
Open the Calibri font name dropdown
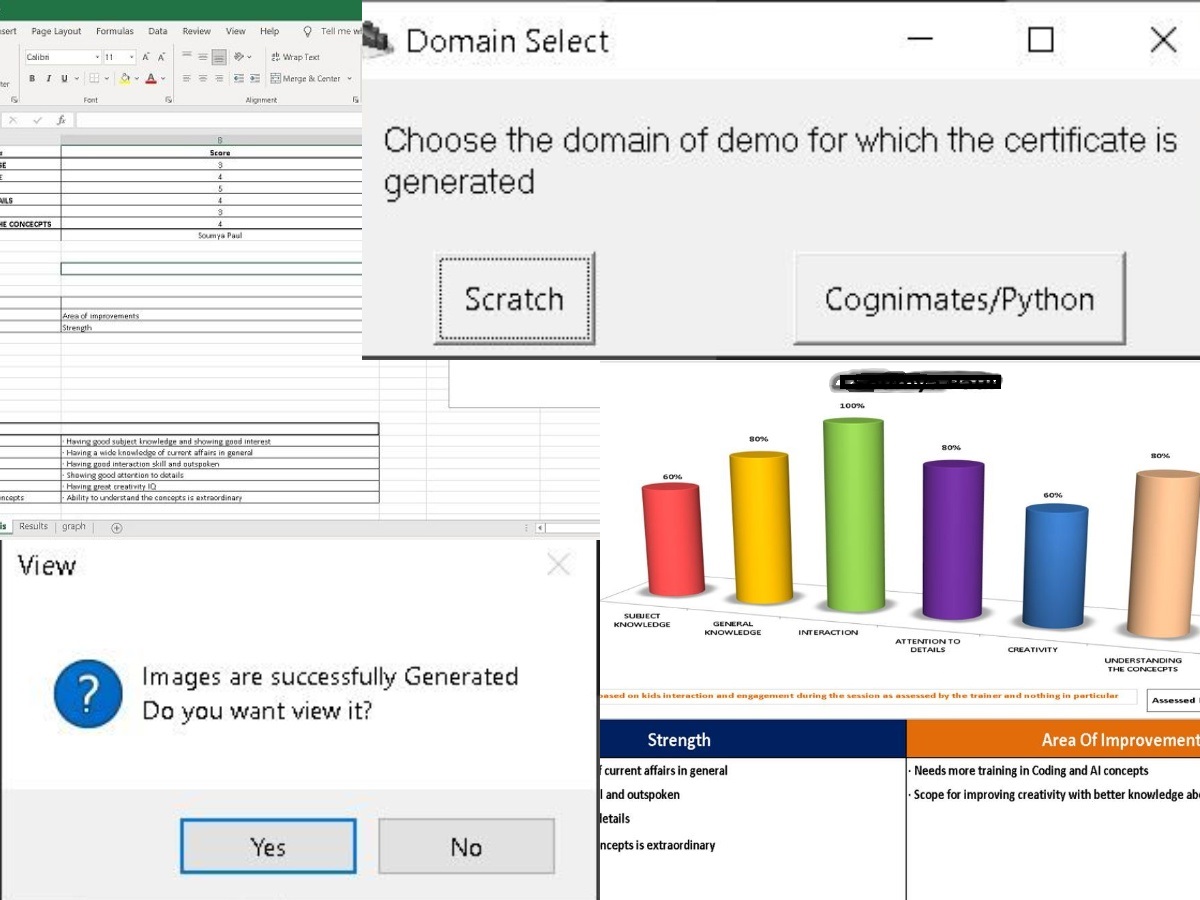pos(97,57)
